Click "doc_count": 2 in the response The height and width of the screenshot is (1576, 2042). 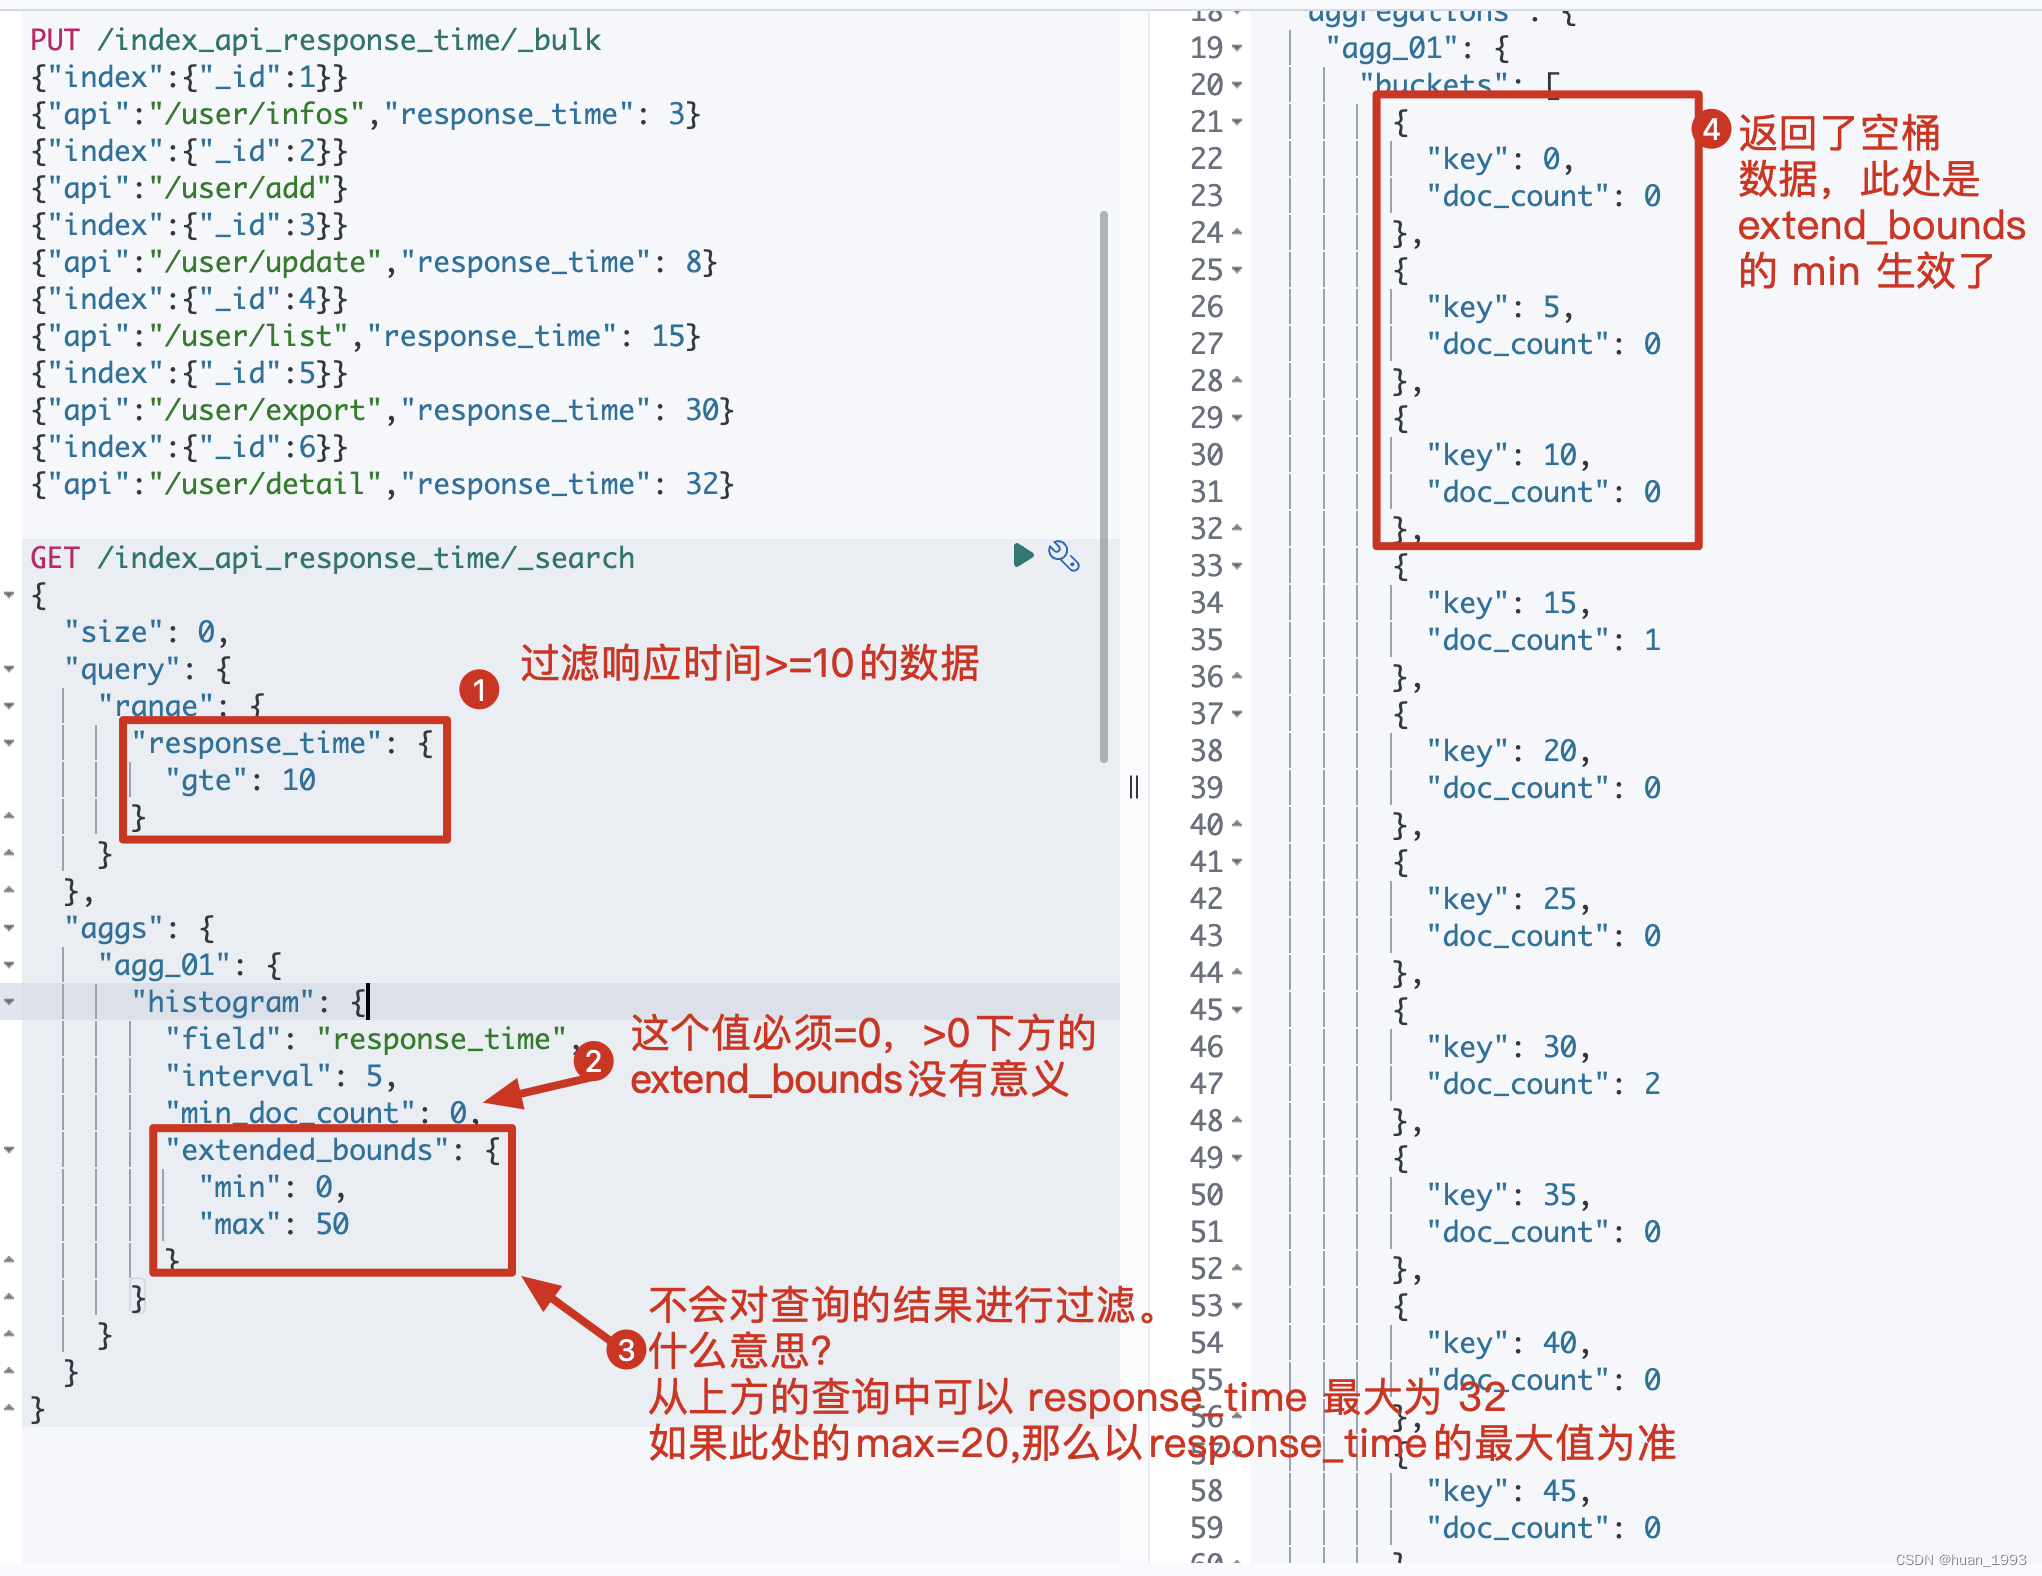click(1543, 1084)
